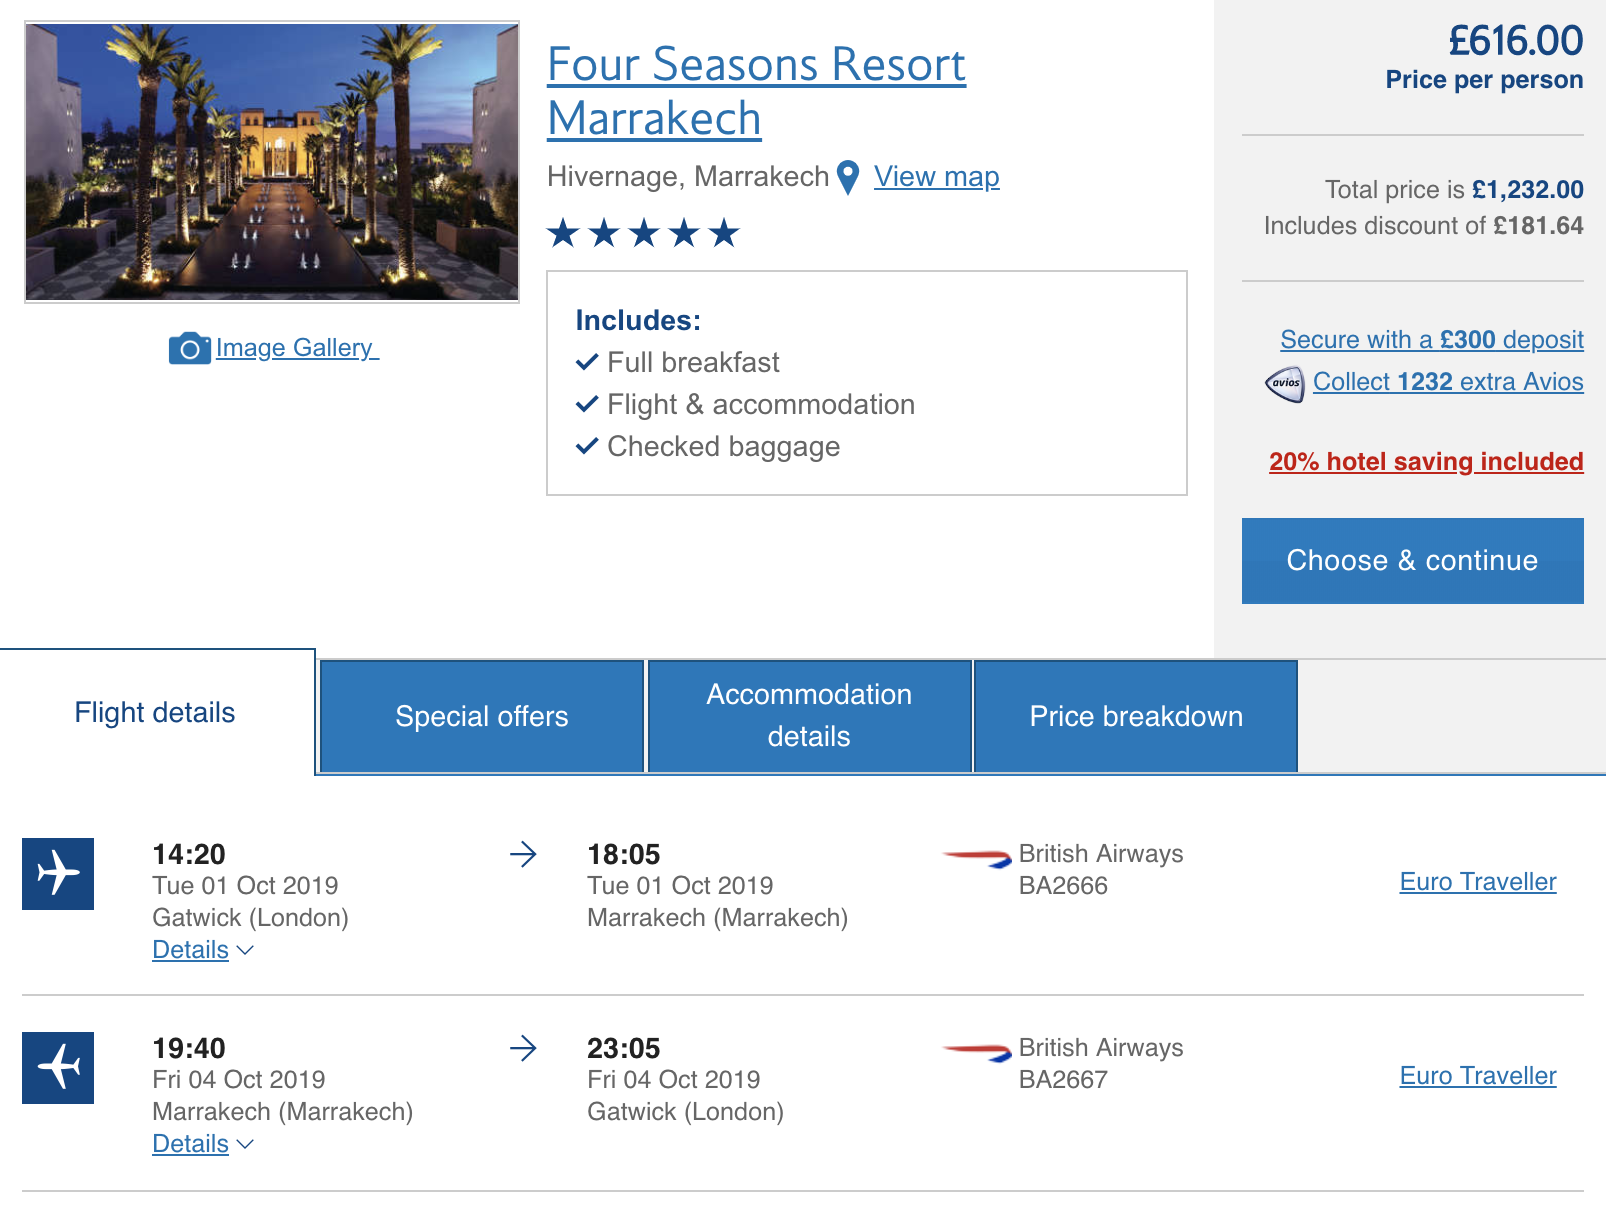The height and width of the screenshot is (1208, 1606).
Task: Click the return flight plane icon
Action: tap(58, 1067)
